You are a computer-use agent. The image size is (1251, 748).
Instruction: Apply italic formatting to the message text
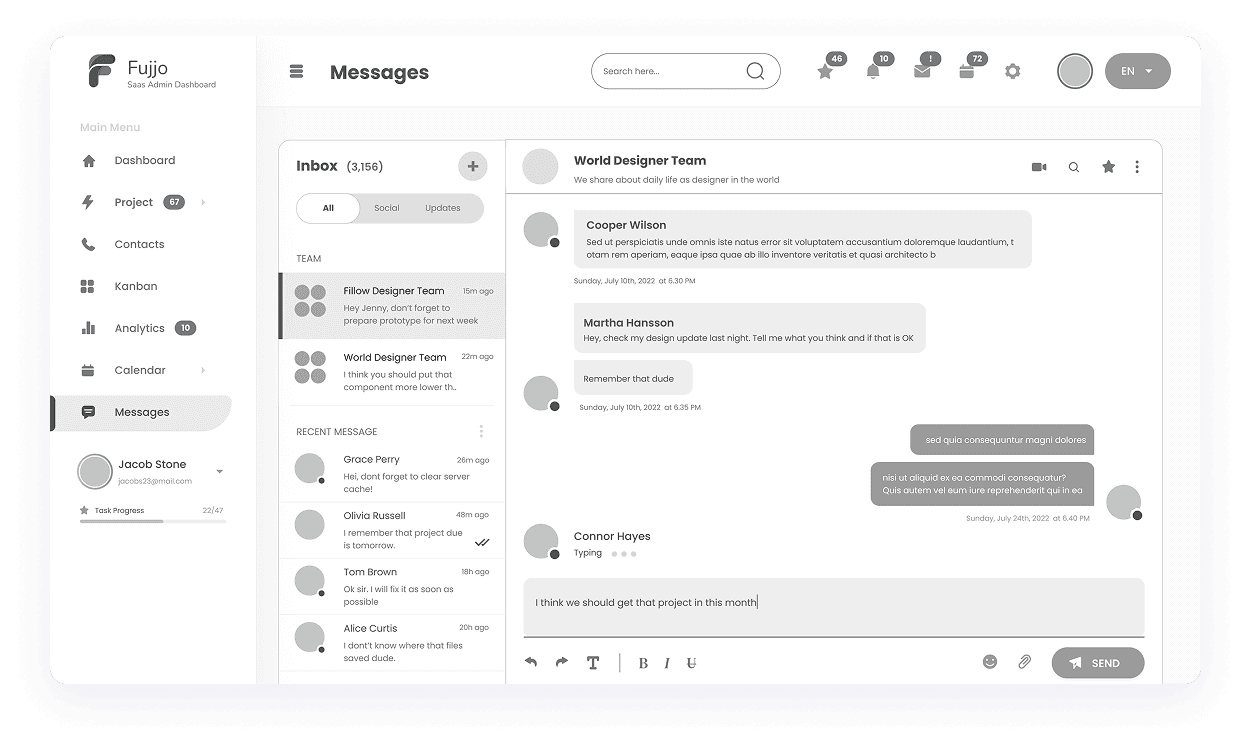(x=667, y=662)
